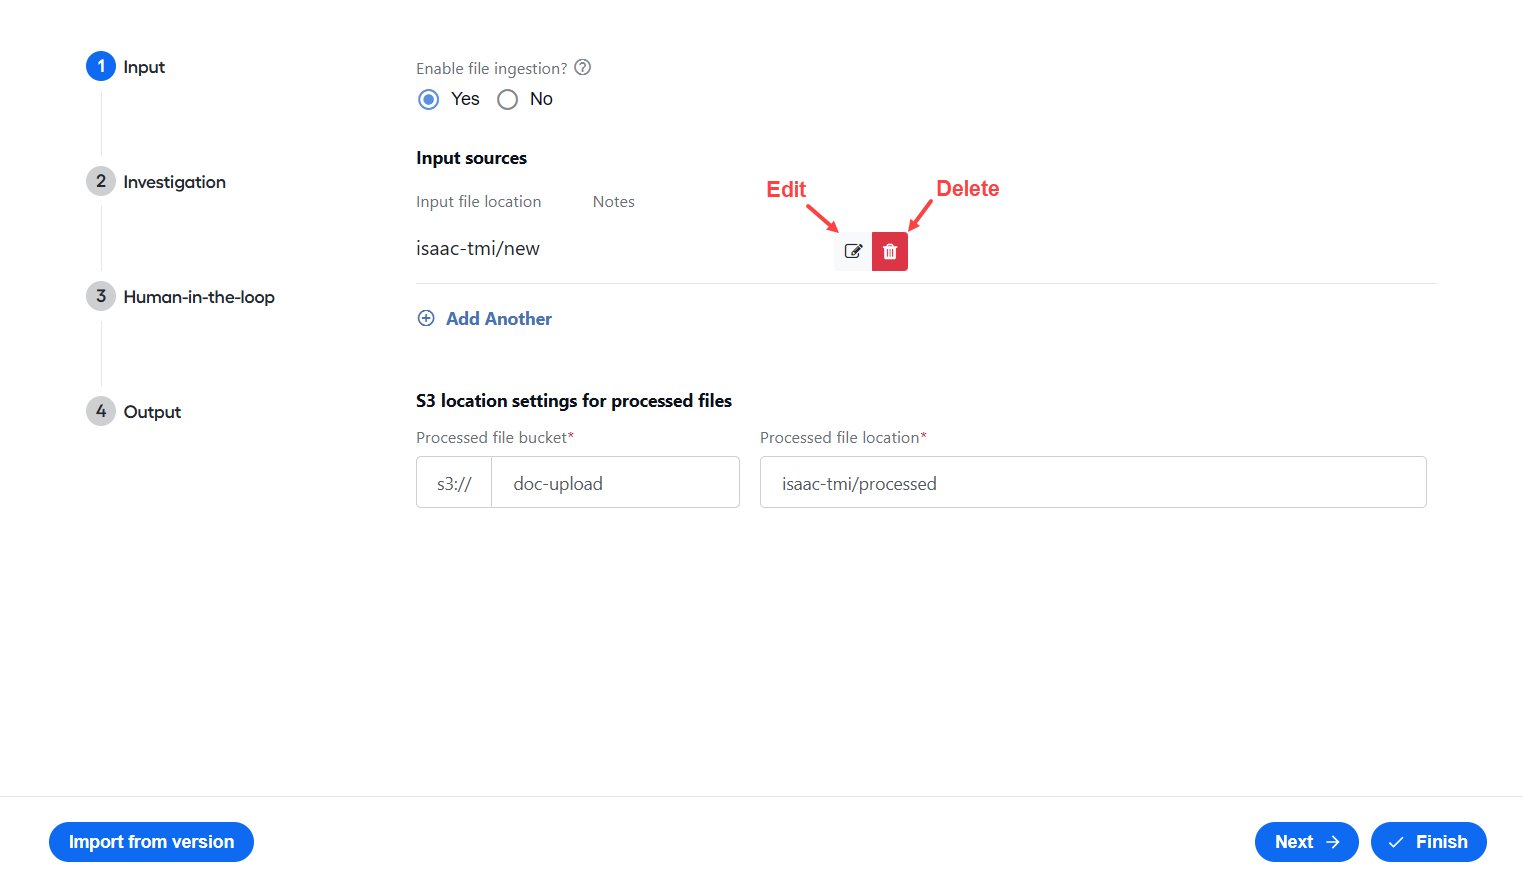
Task: Select the isaac-tmi/new input source row
Action: pos(926,250)
